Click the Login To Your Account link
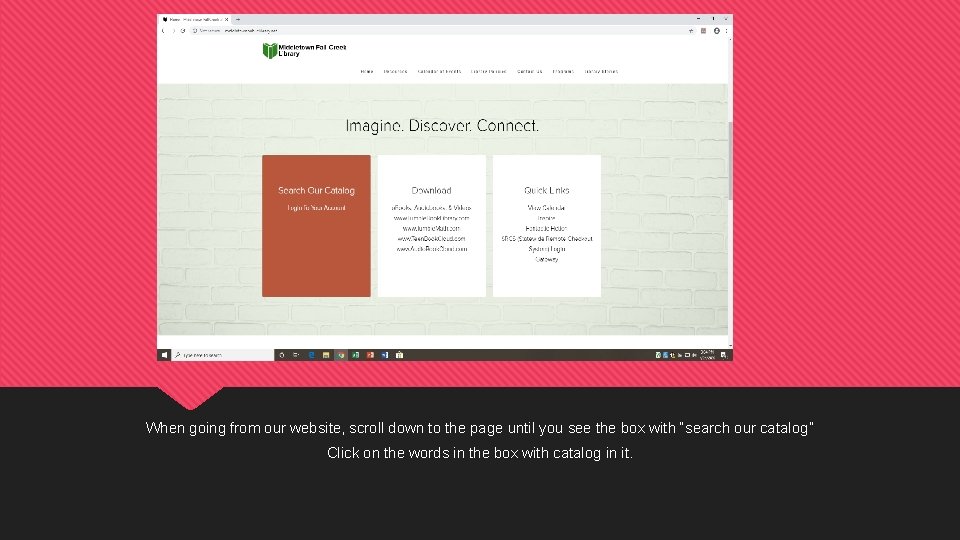960x540 pixels. [x=317, y=208]
